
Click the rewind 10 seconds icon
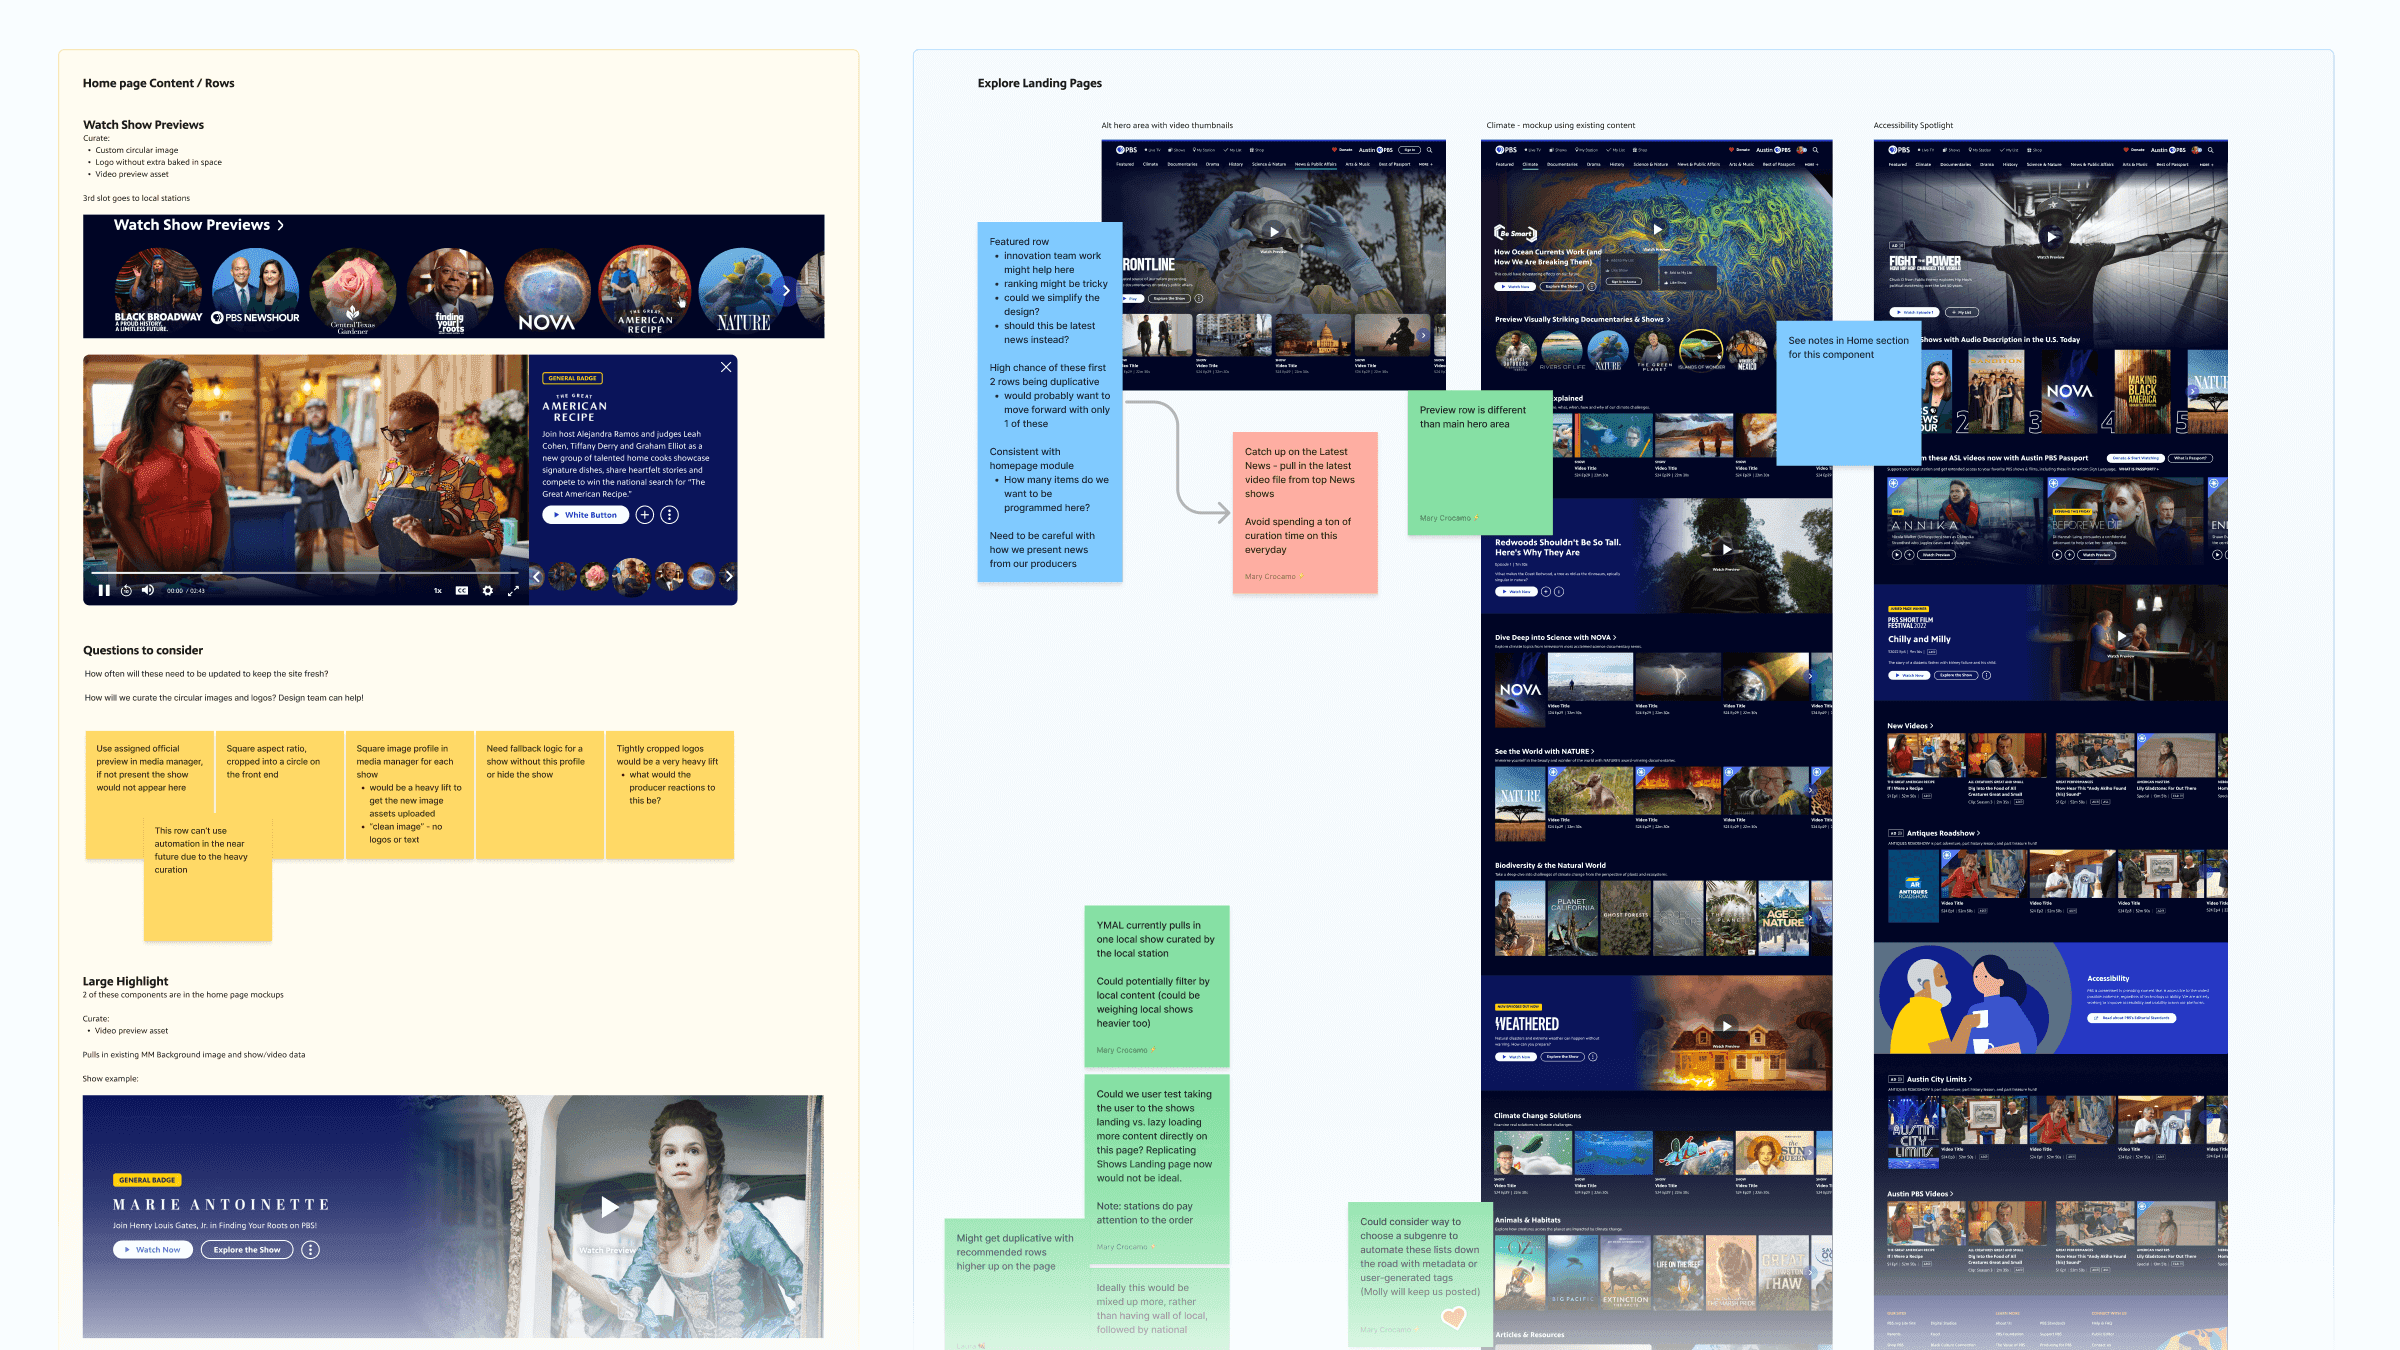click(x=126, y=590)
